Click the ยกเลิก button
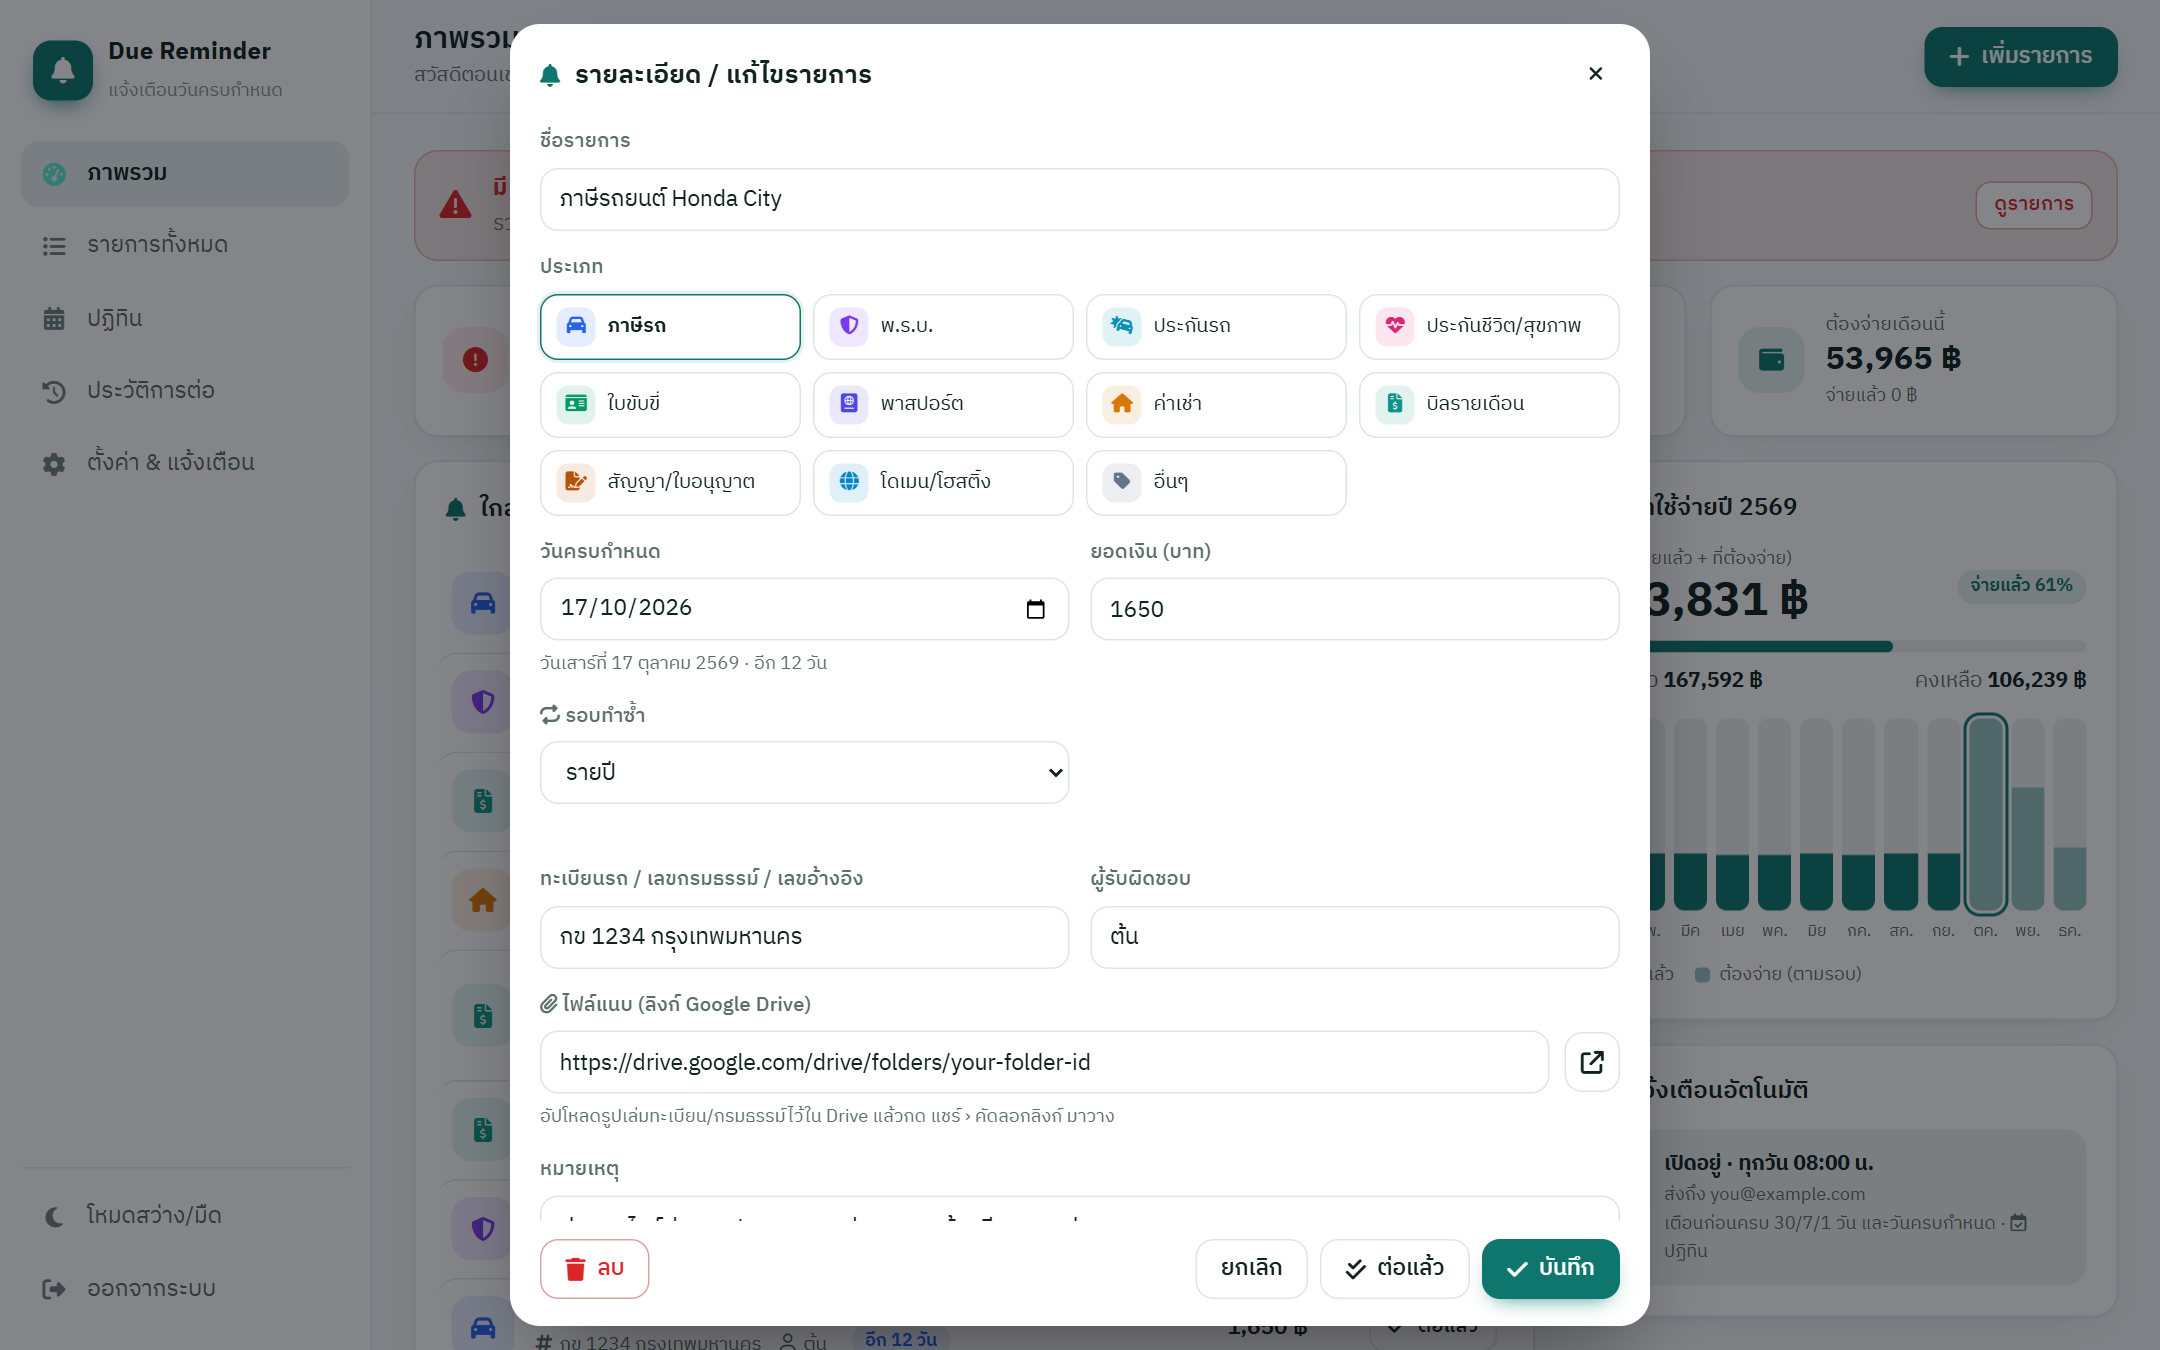Image resolution: width=2160 pixels, height=1350 pixels. [1251, 1269]
